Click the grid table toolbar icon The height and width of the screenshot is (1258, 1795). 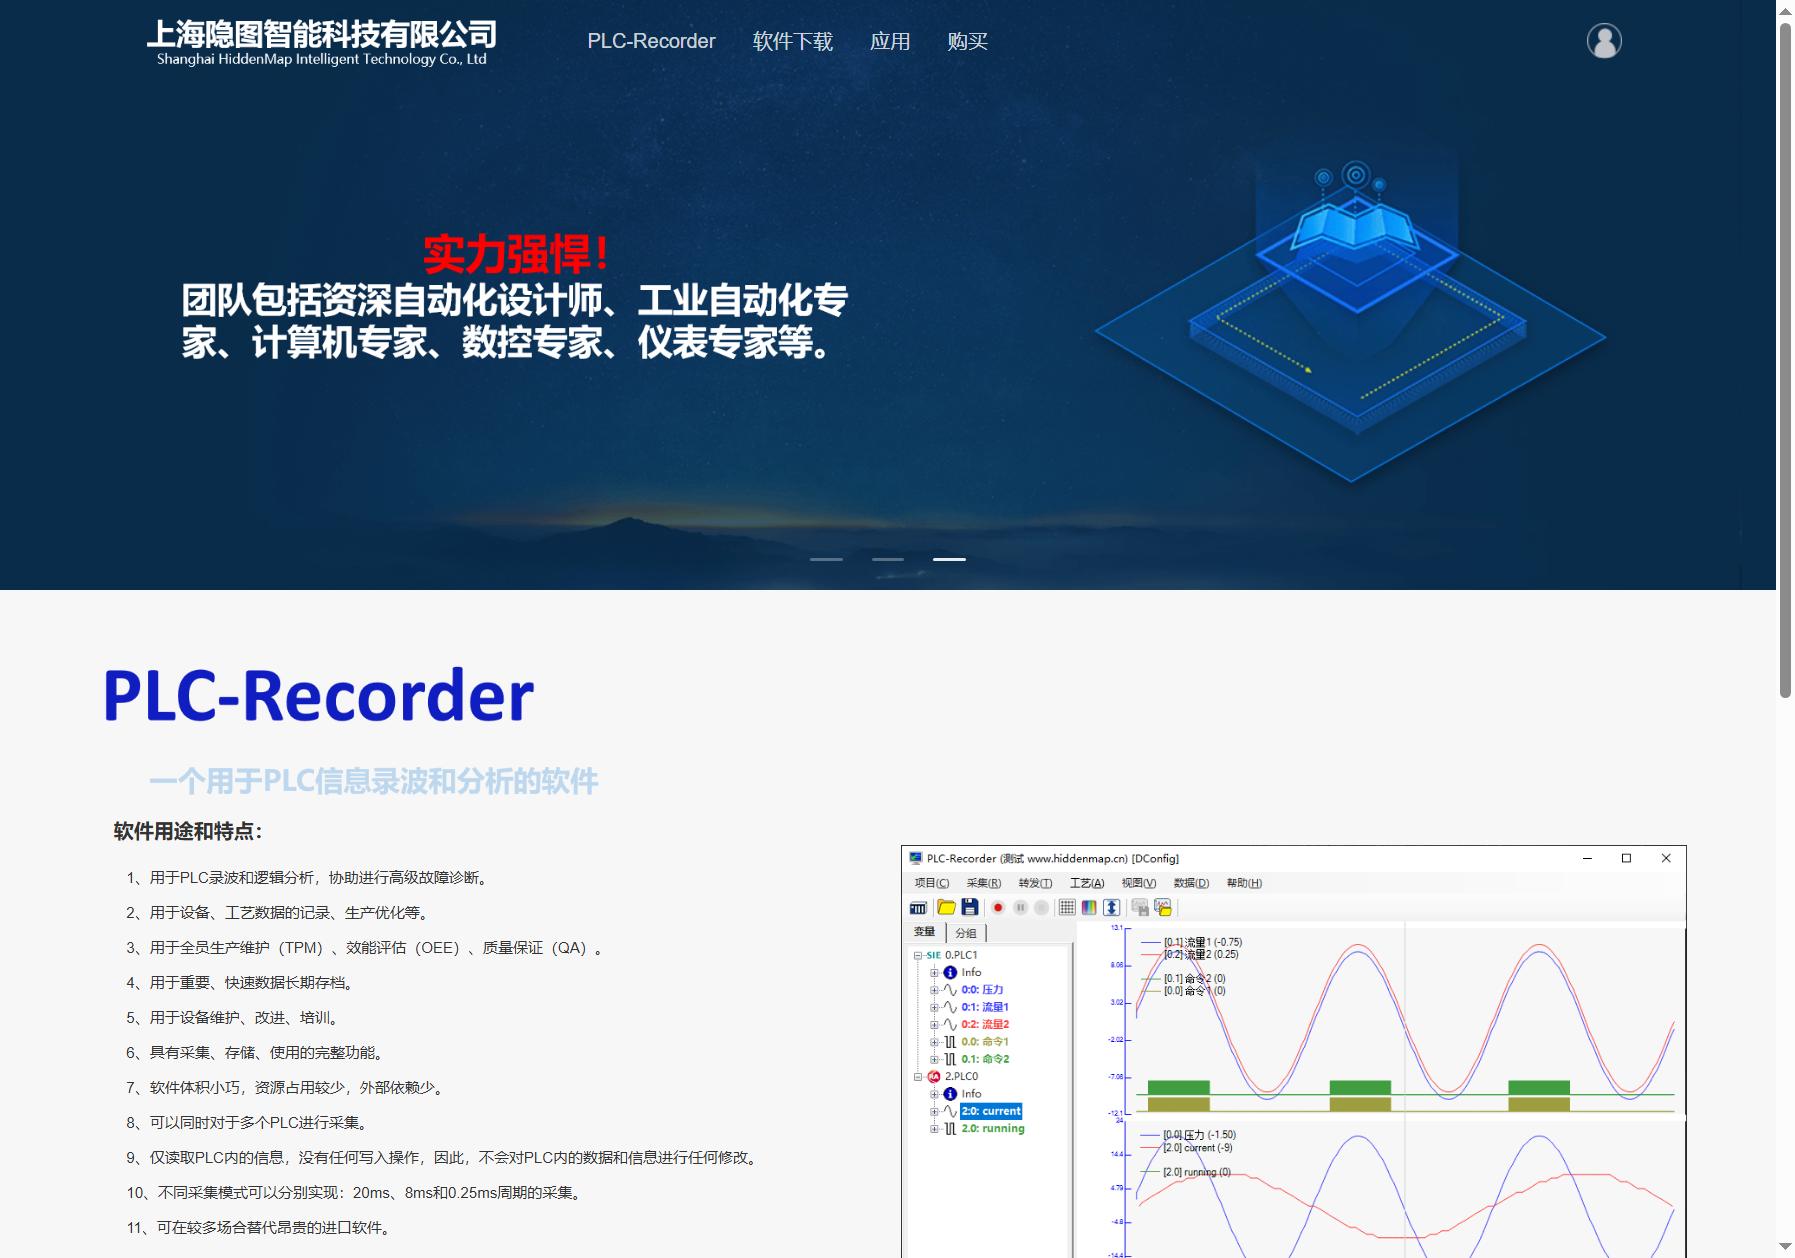coord(1067,907)
